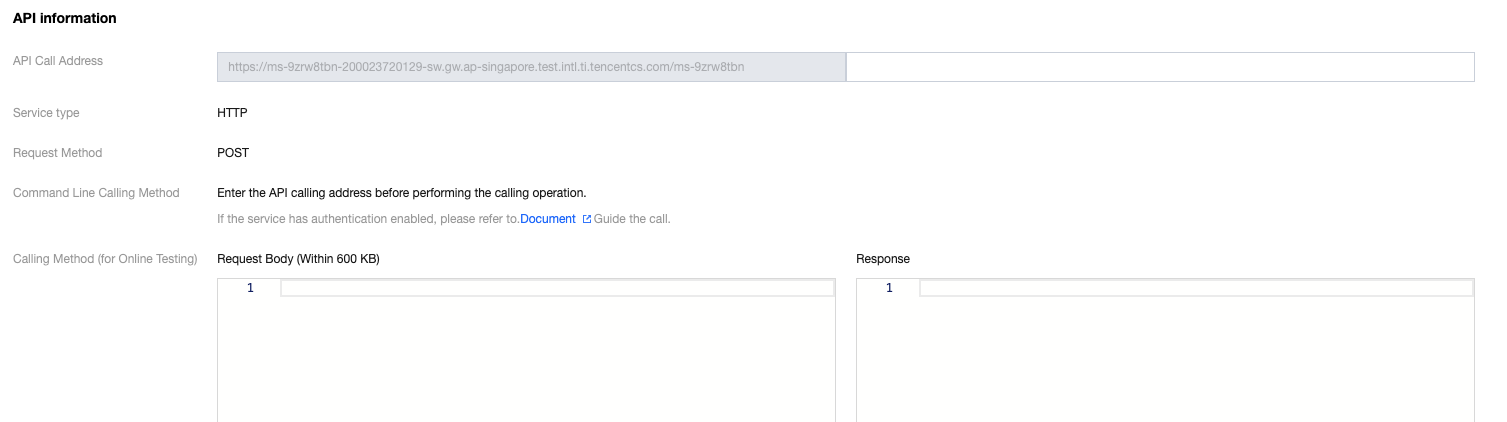Viewport: 1507px width, 422px height.
Task: Focus the first line of Response editor
Action: (1195, 288)
